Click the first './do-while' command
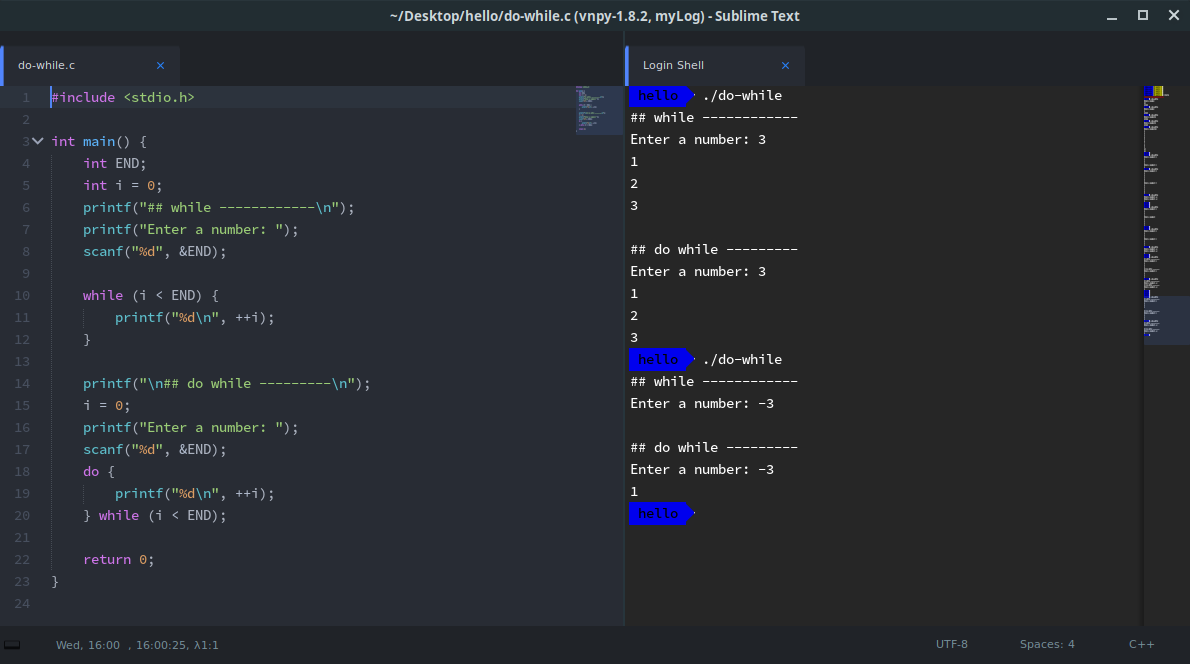1190x664 pixels. pos(742,96)
